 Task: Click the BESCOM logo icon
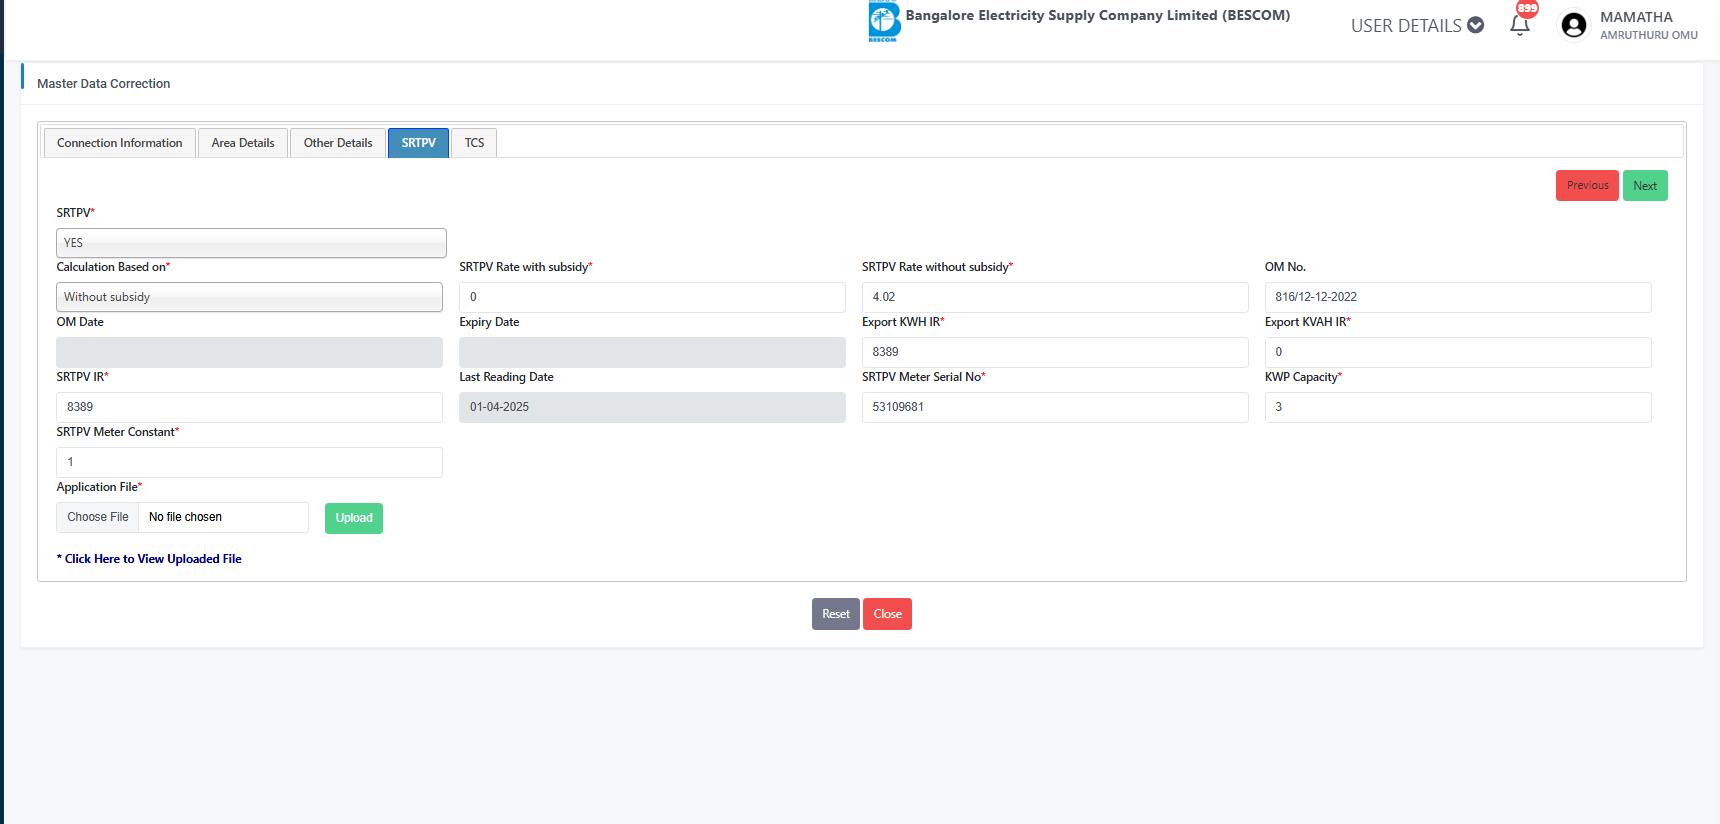coord(884,21)
